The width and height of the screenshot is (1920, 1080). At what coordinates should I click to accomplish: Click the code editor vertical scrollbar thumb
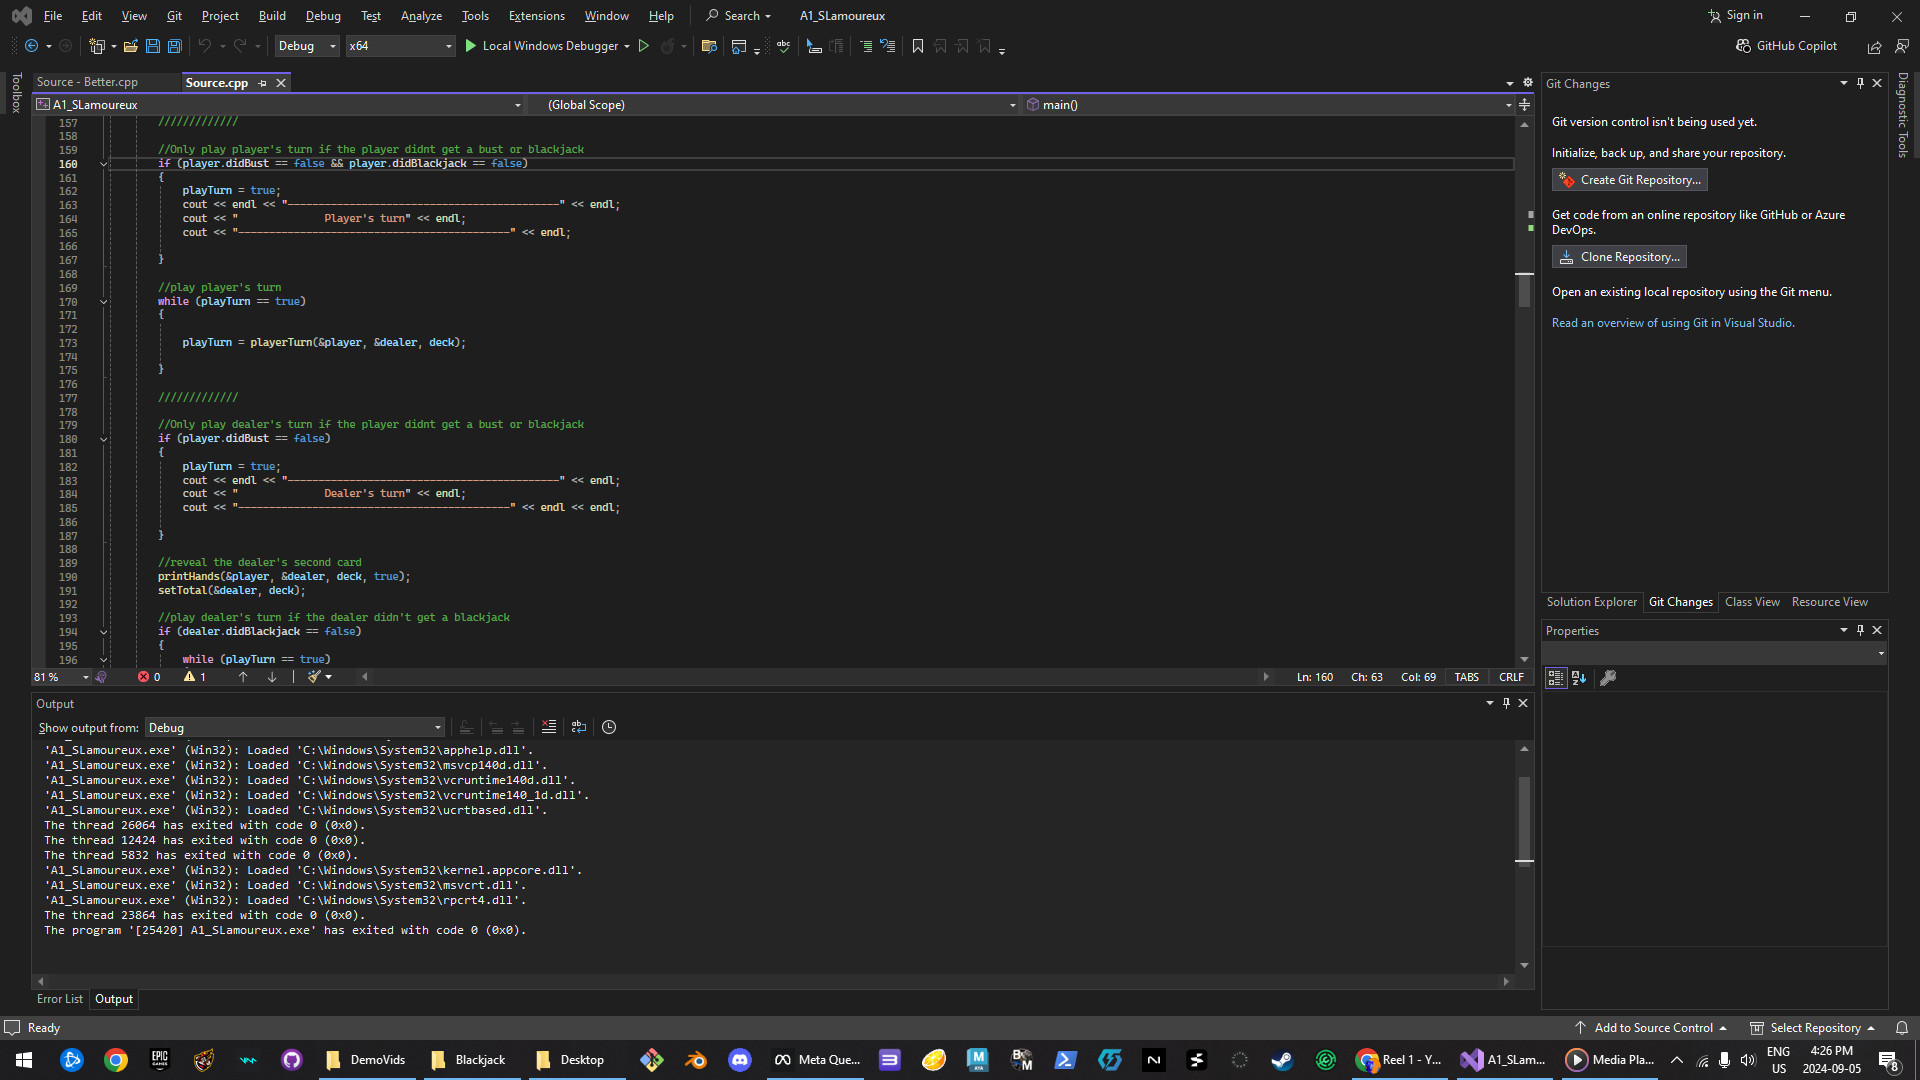(1524, 290)
